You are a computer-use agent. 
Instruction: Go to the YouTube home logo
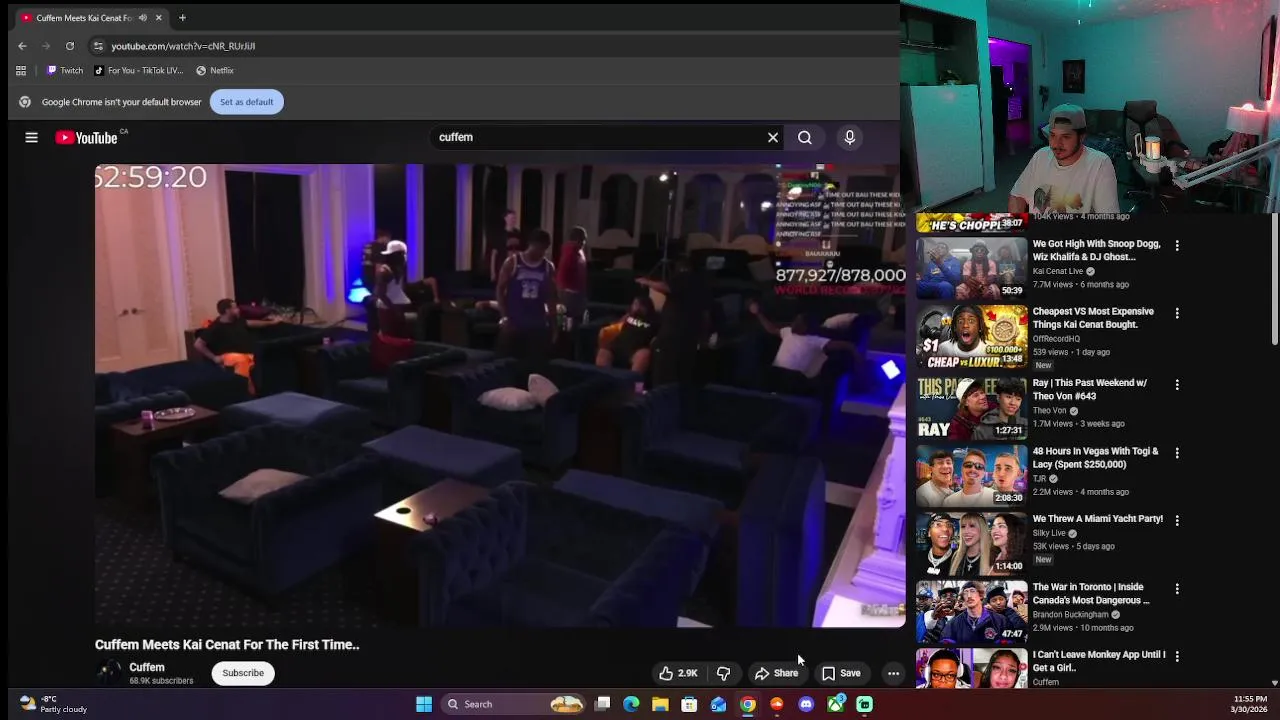(x=87, y=138)
